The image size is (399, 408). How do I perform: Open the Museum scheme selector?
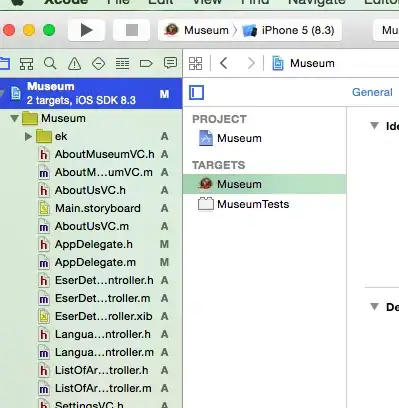(x=196, y=30)
